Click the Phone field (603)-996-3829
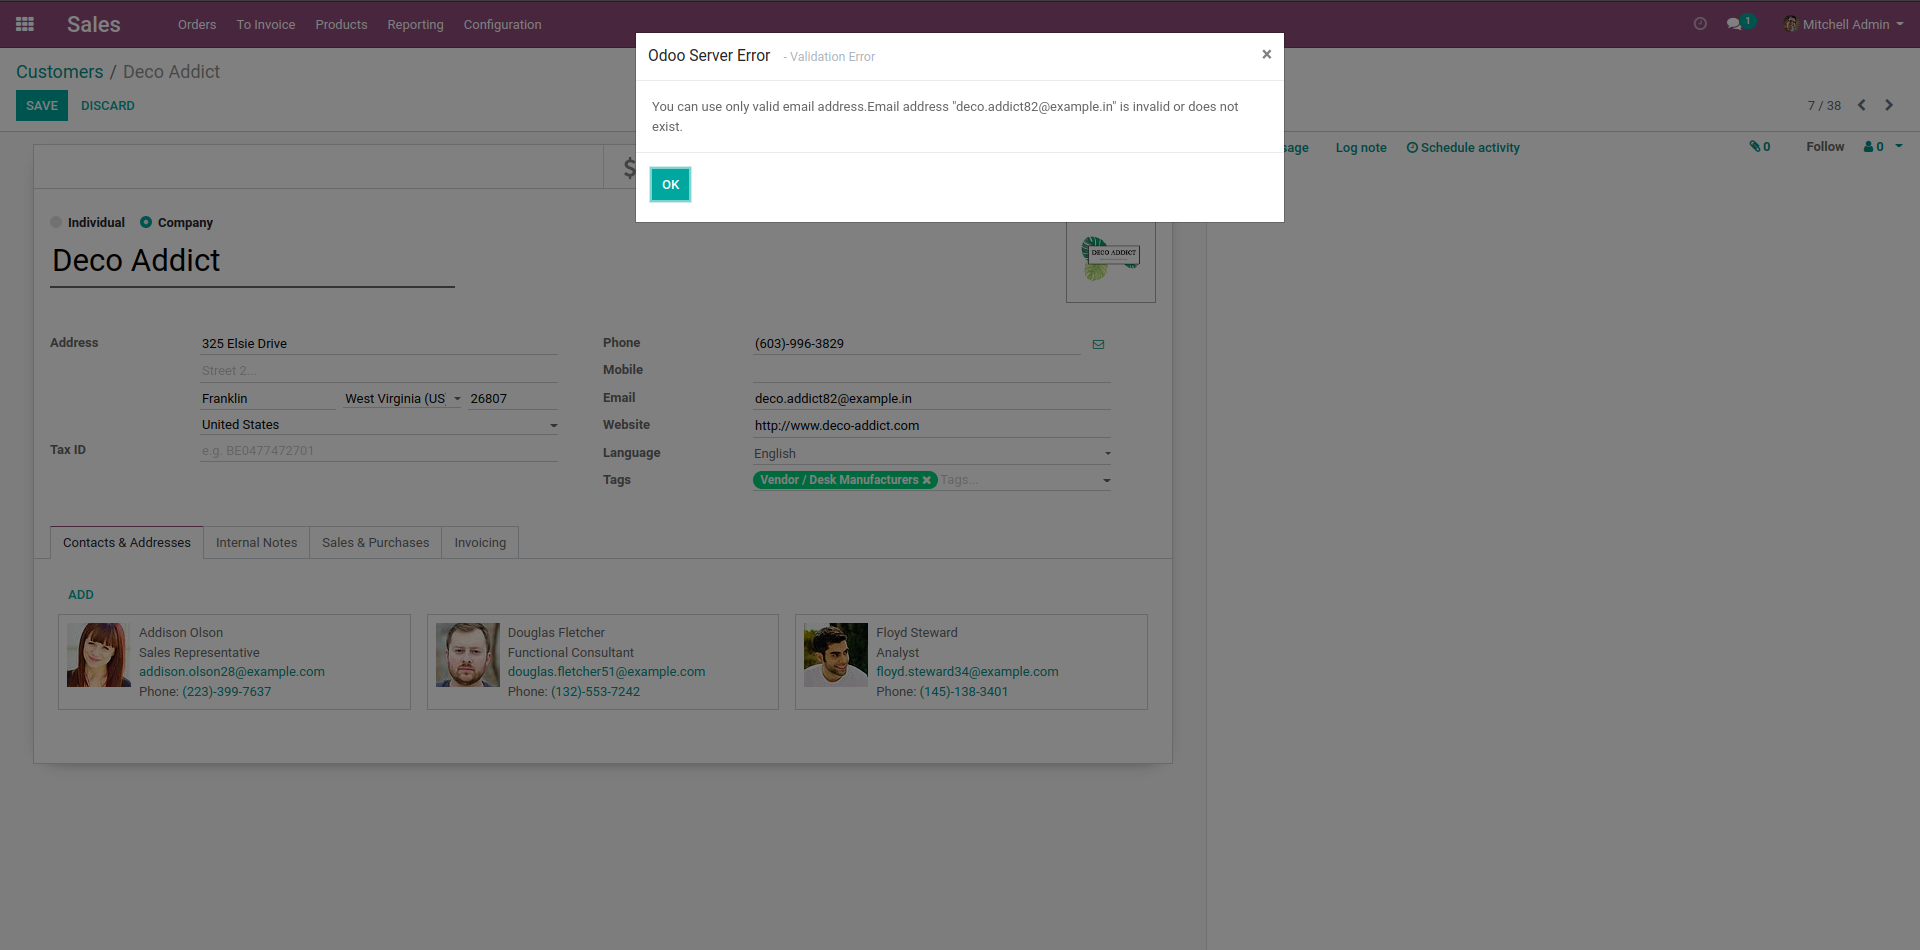The image size is (1920, 950). [x=917, y=343]
